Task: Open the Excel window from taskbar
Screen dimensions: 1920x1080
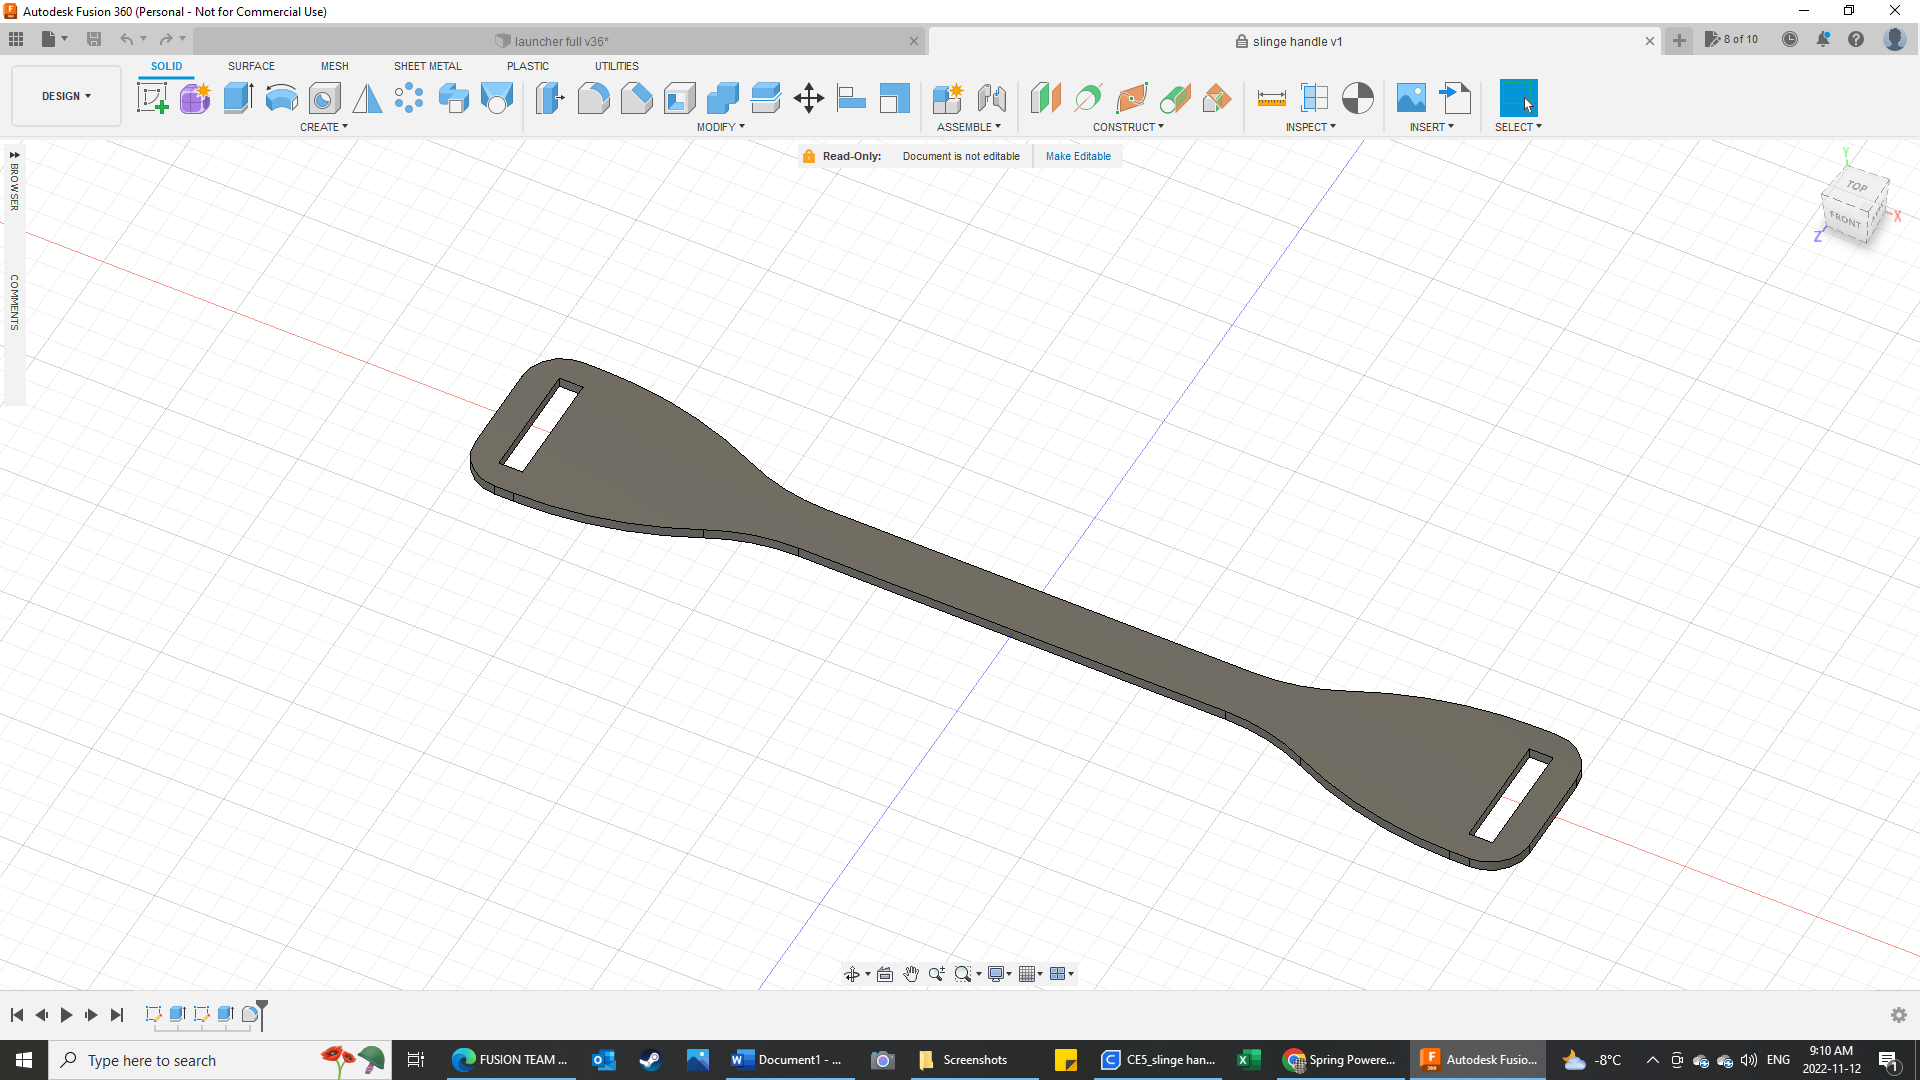Action: point(1248,1060)
